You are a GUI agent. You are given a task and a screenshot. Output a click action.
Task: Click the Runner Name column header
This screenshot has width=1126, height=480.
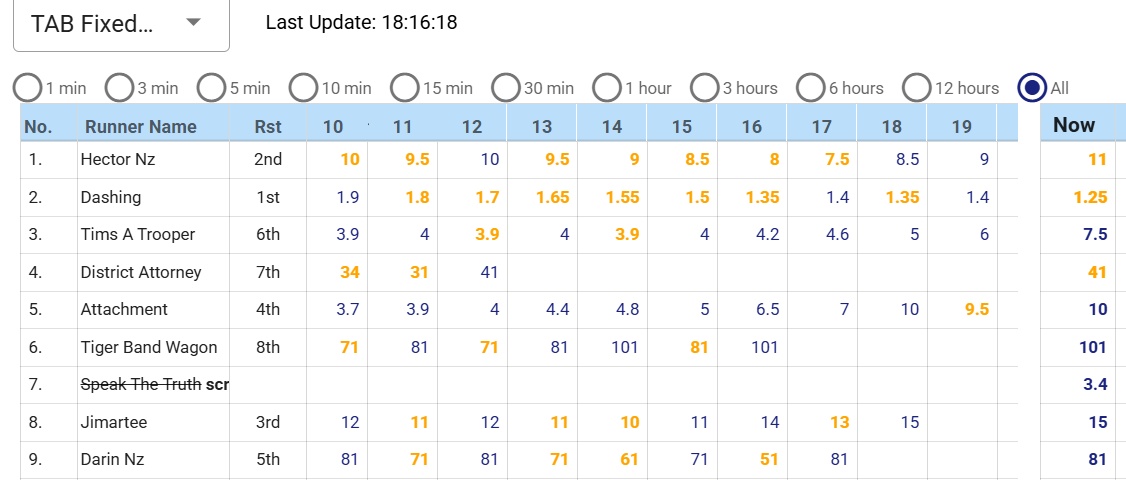(140, 127)
